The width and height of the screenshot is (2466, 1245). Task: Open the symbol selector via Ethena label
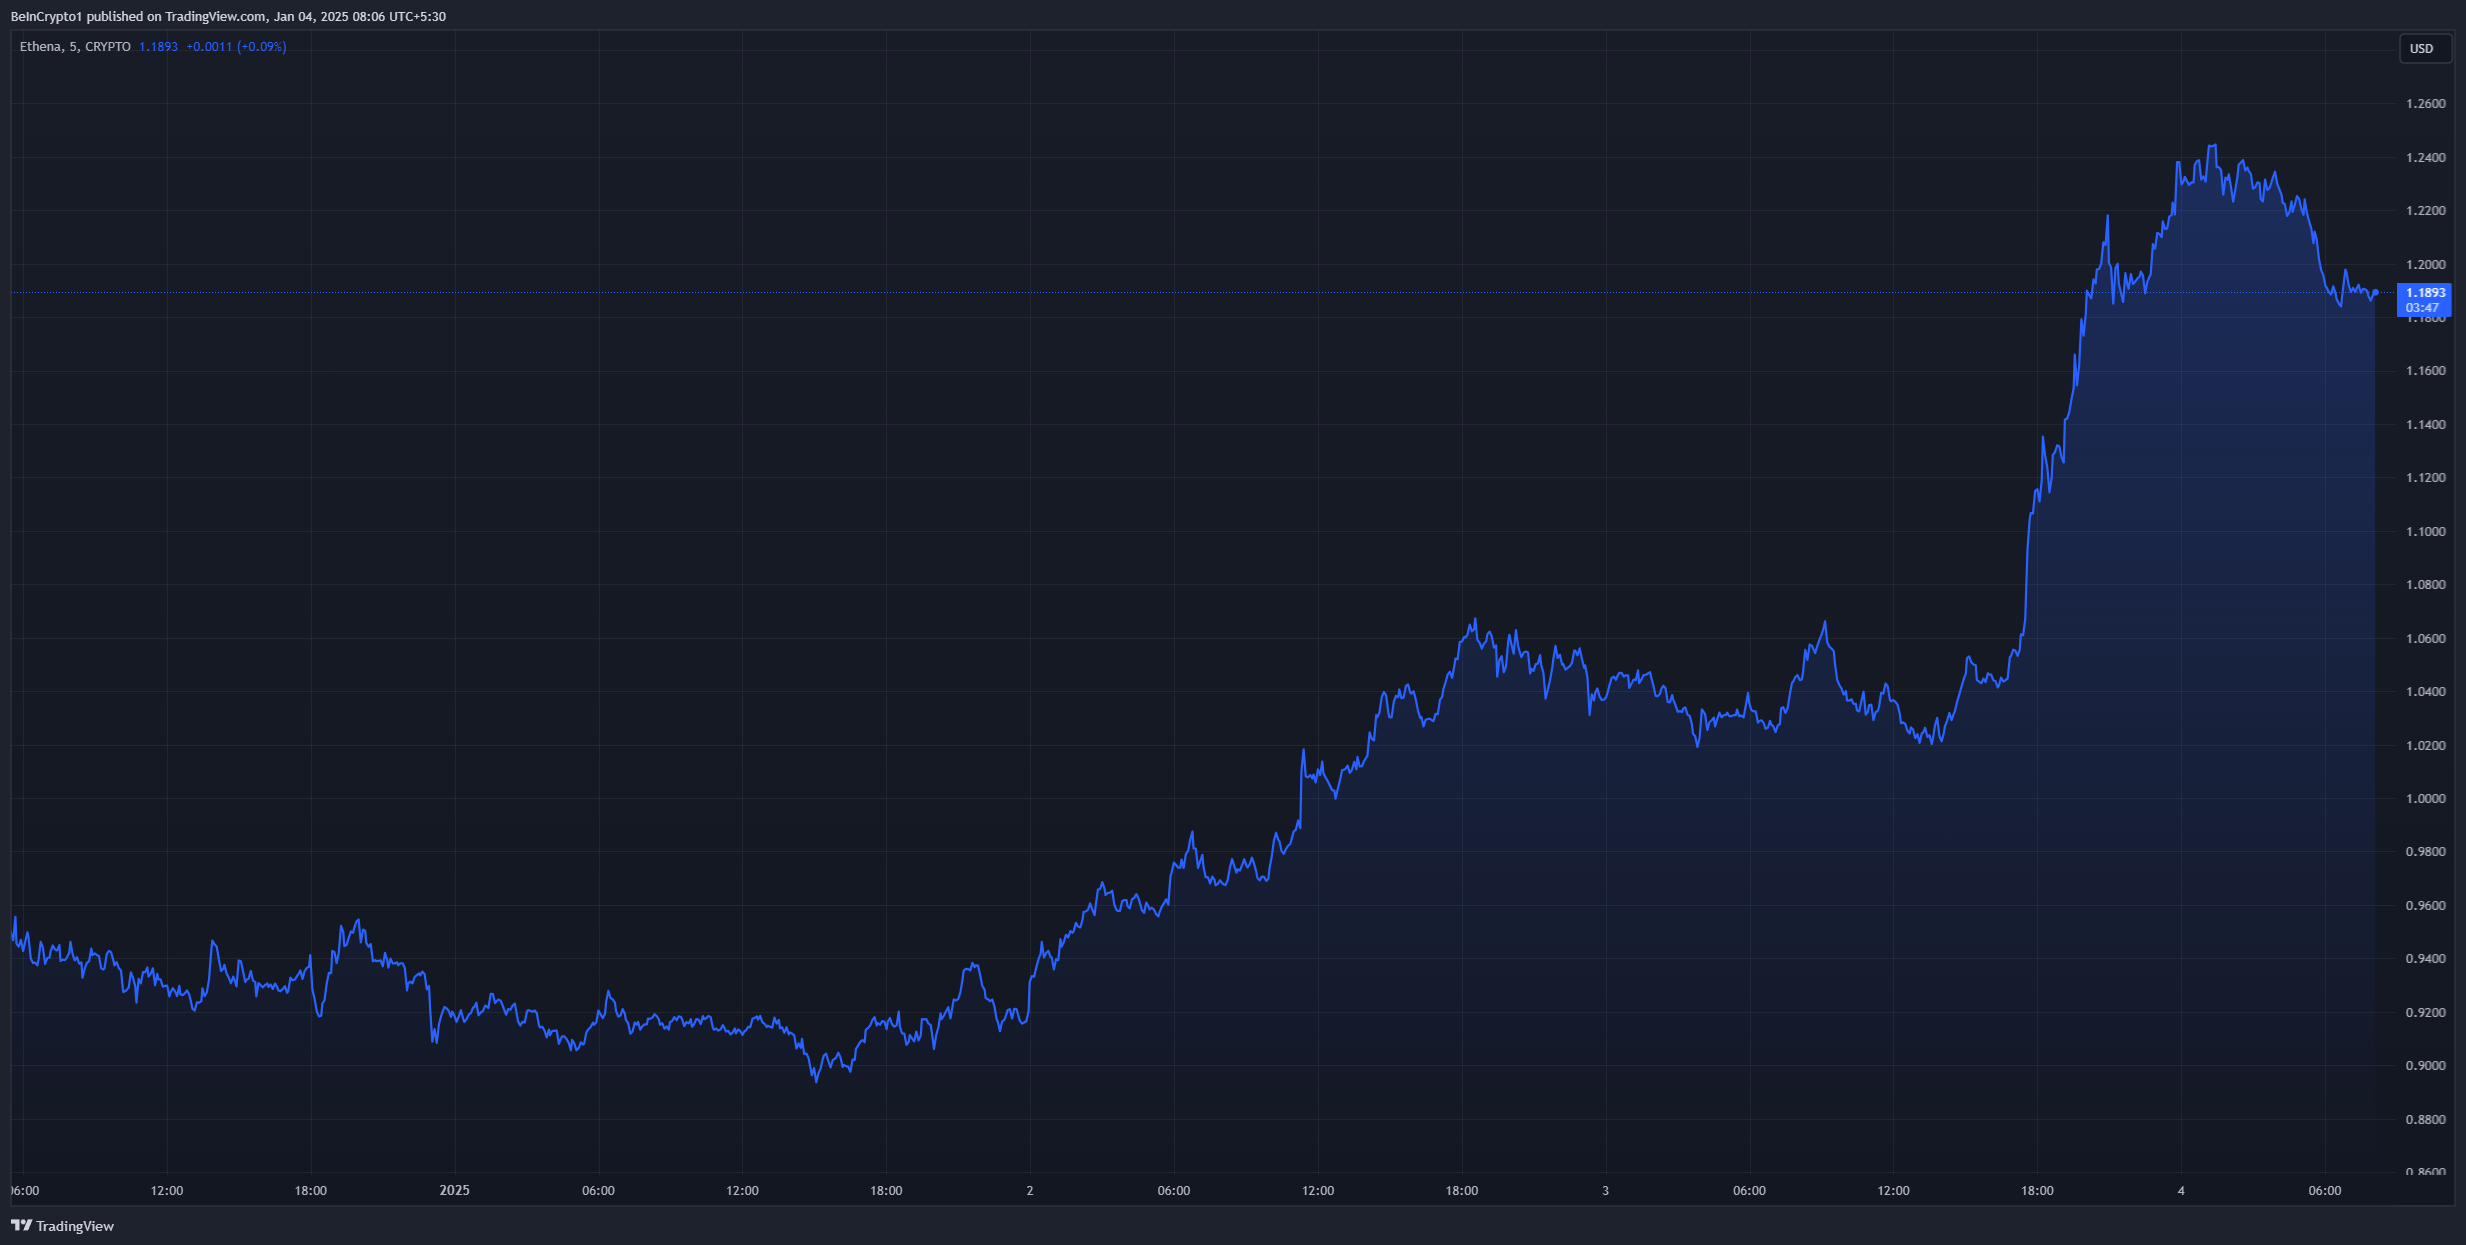tap(42, 46)
